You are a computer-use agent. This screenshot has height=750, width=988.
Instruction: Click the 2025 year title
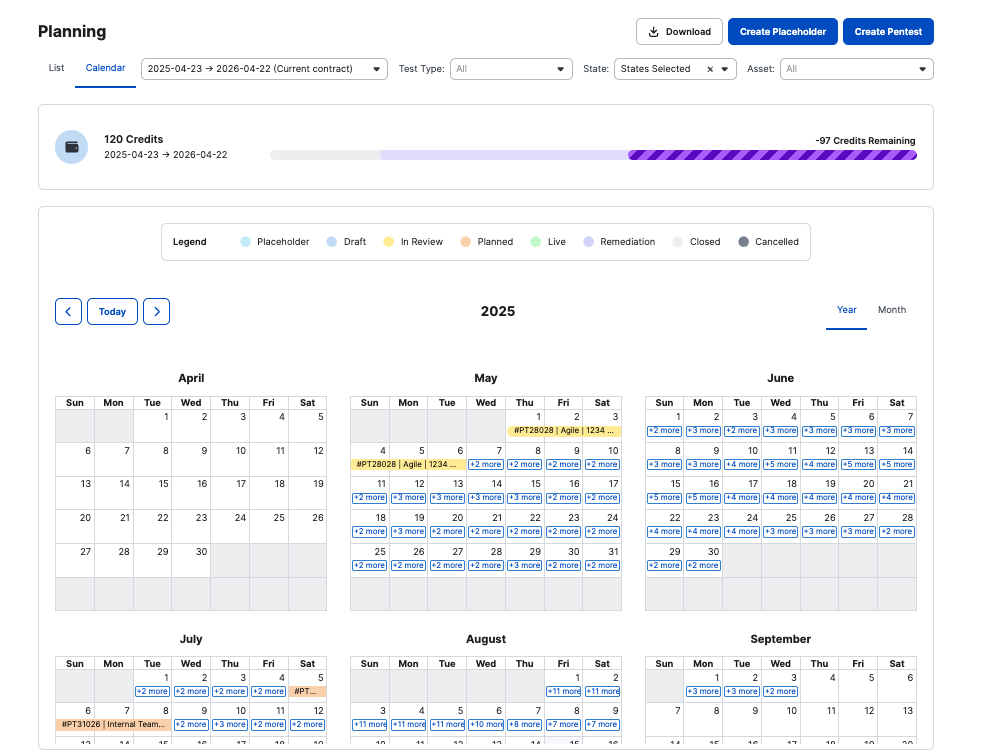pos(498,311)
